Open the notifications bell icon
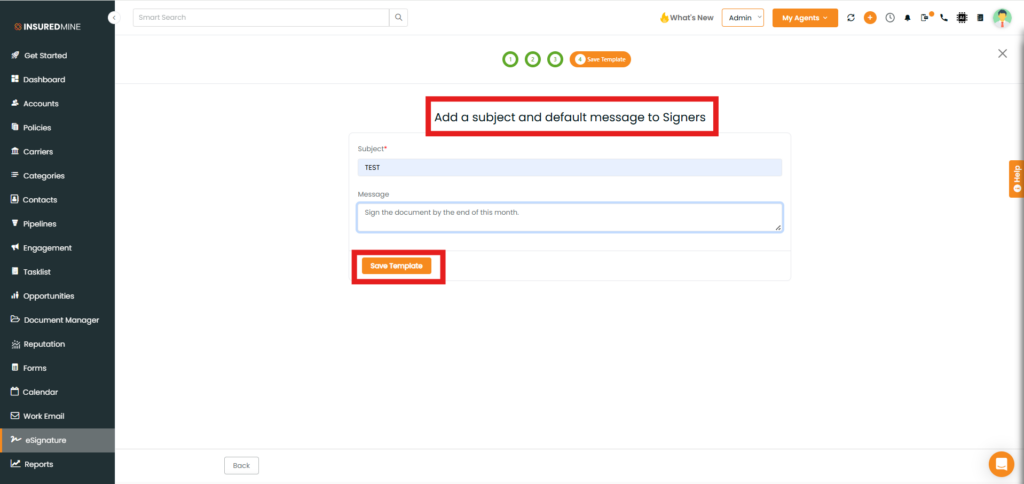The height and width of the screenshot is (484, 1024). click(x=908, y=18)
